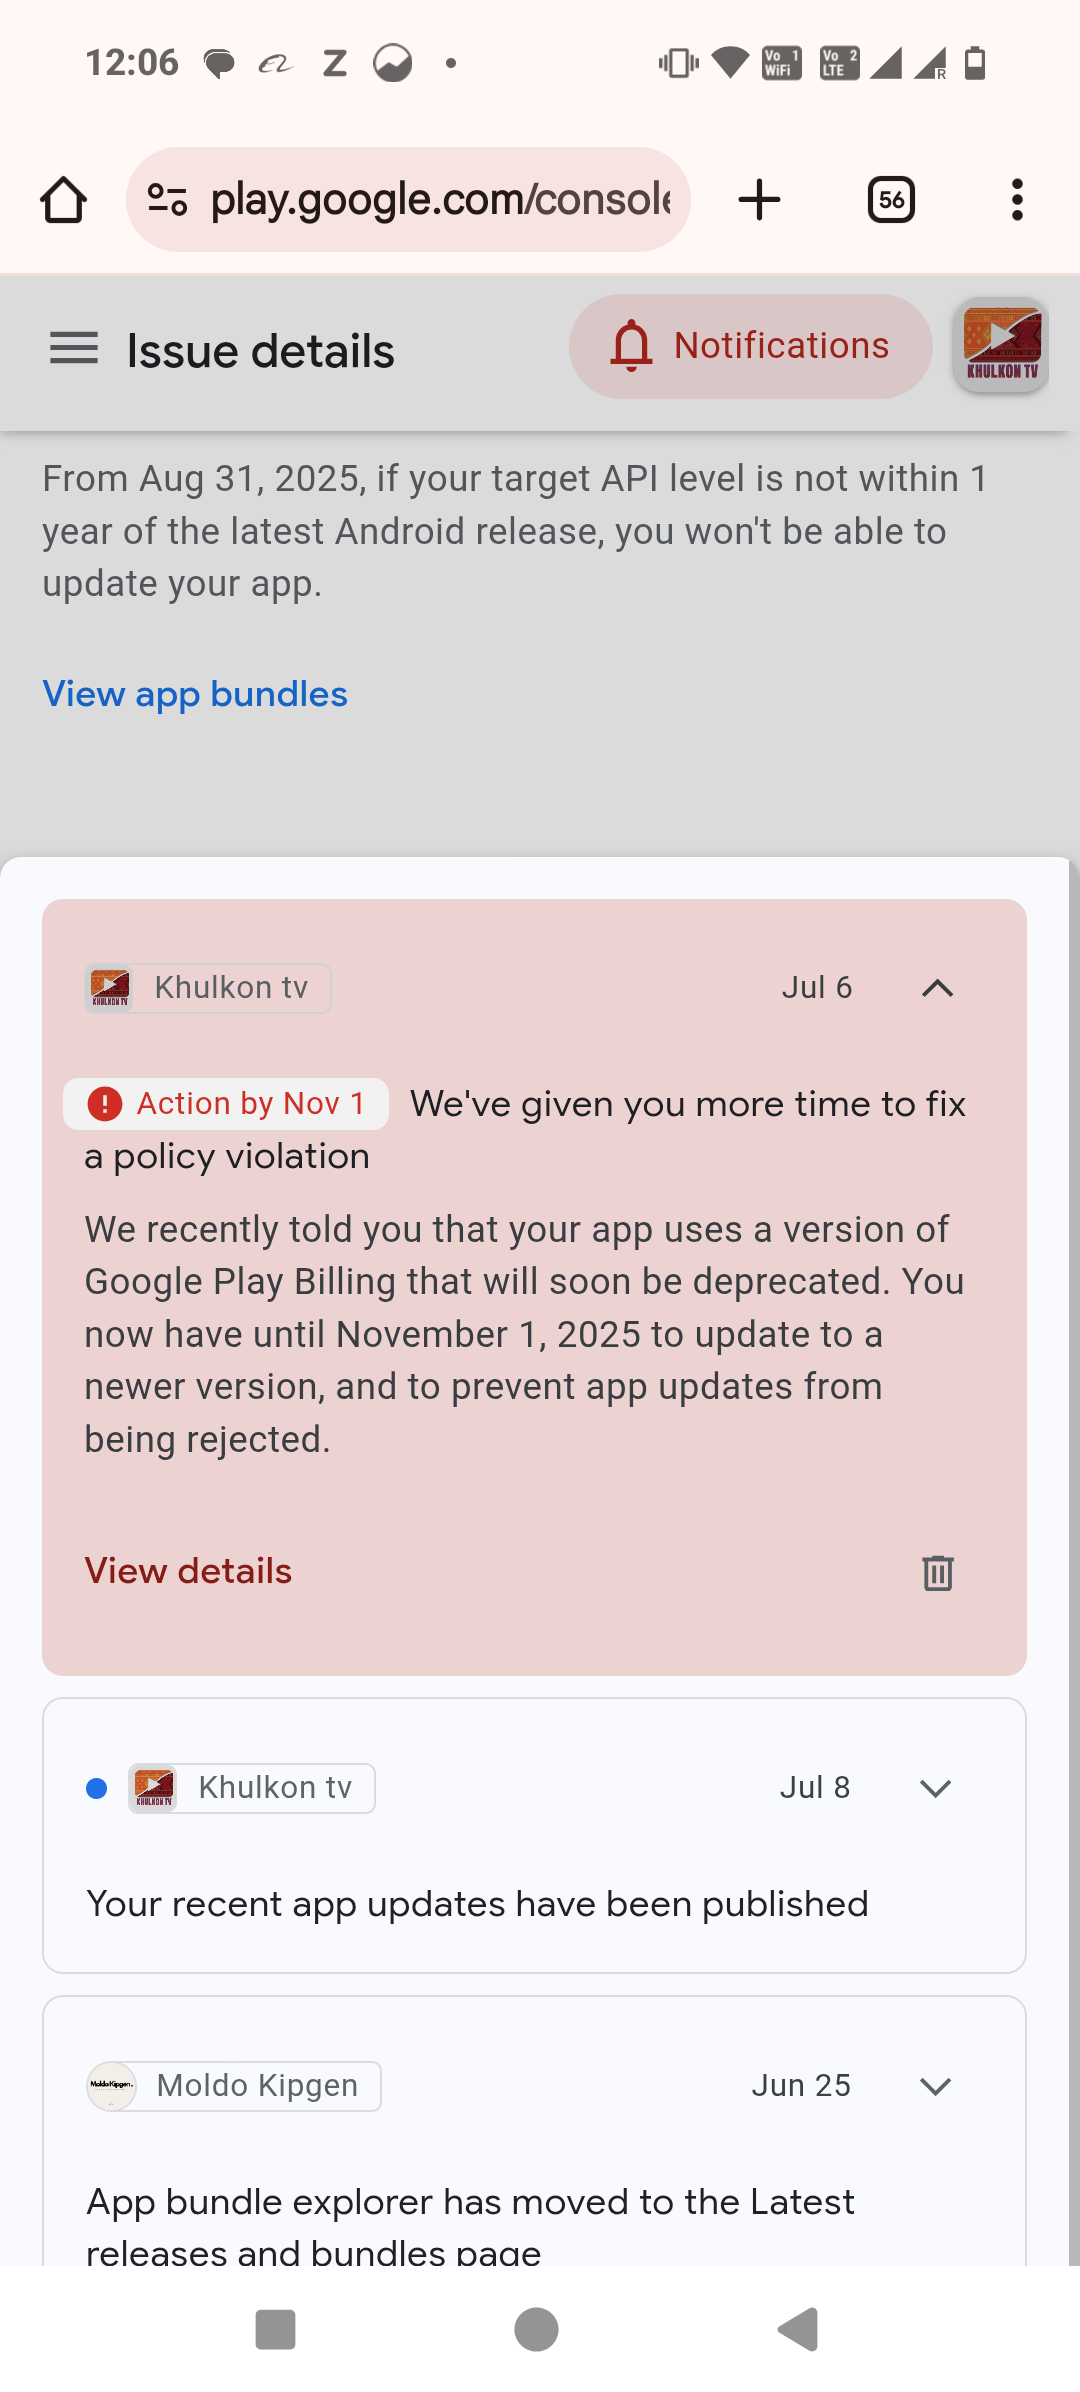1080x2392 pixels.
Task: Open the Khulkon TV app icon in header
Action: click(x=1001, y=345)
